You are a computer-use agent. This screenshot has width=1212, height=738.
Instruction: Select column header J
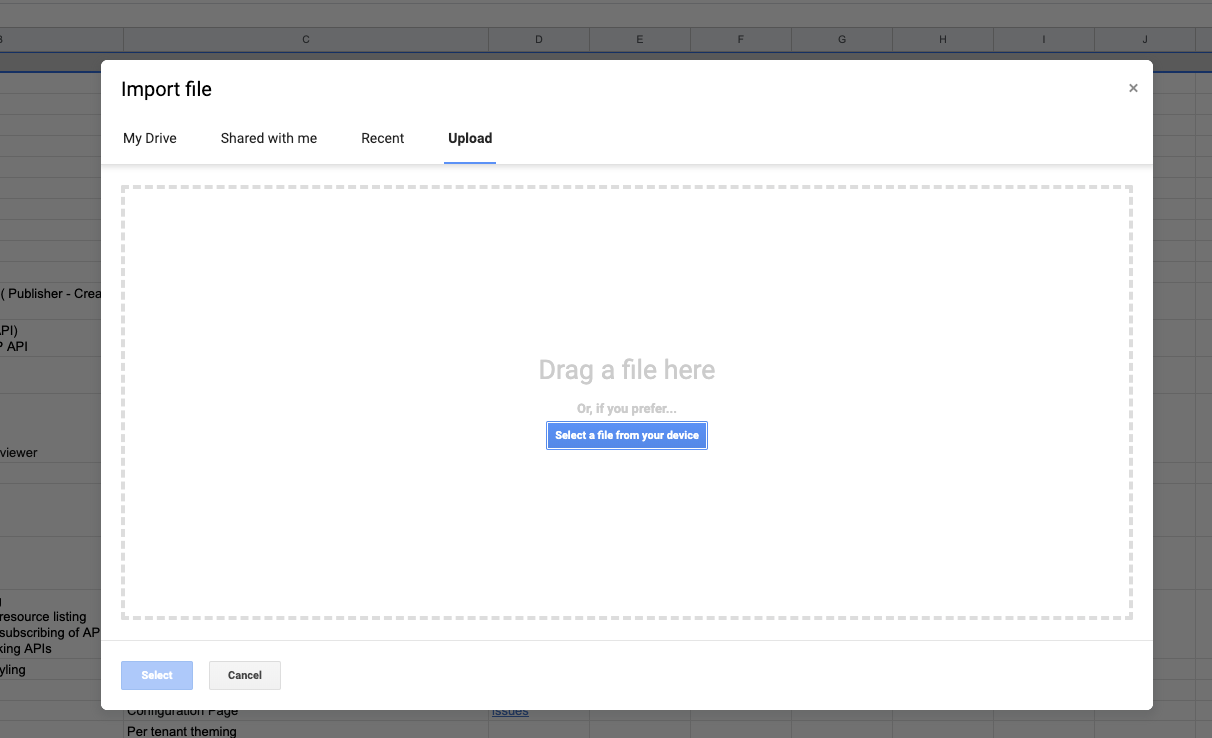pyautogui.click(x=1143, y=39)
